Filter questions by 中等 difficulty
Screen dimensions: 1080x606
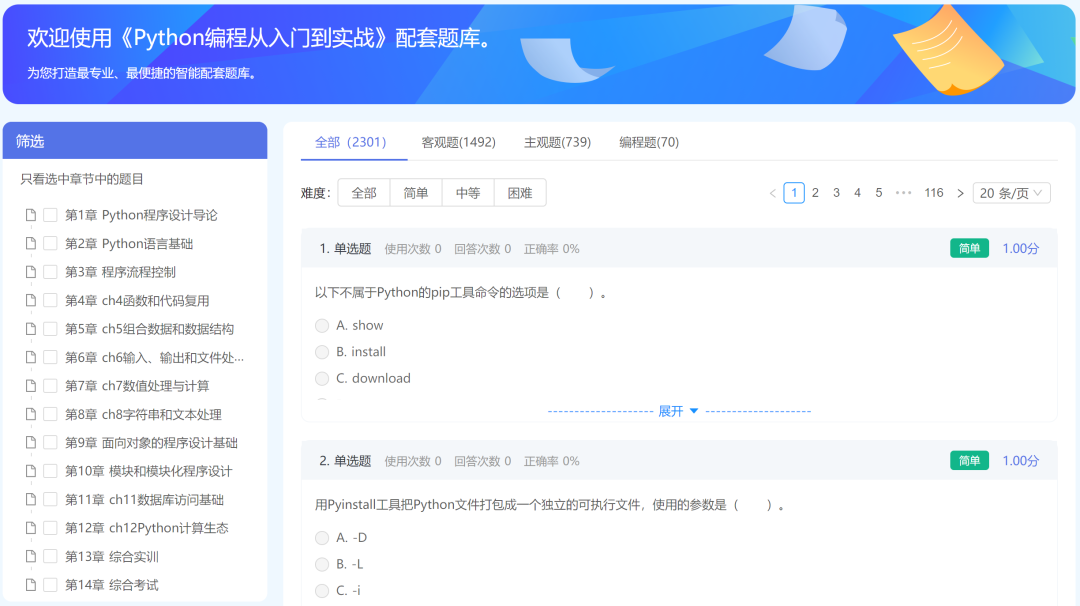pos(468,192)
